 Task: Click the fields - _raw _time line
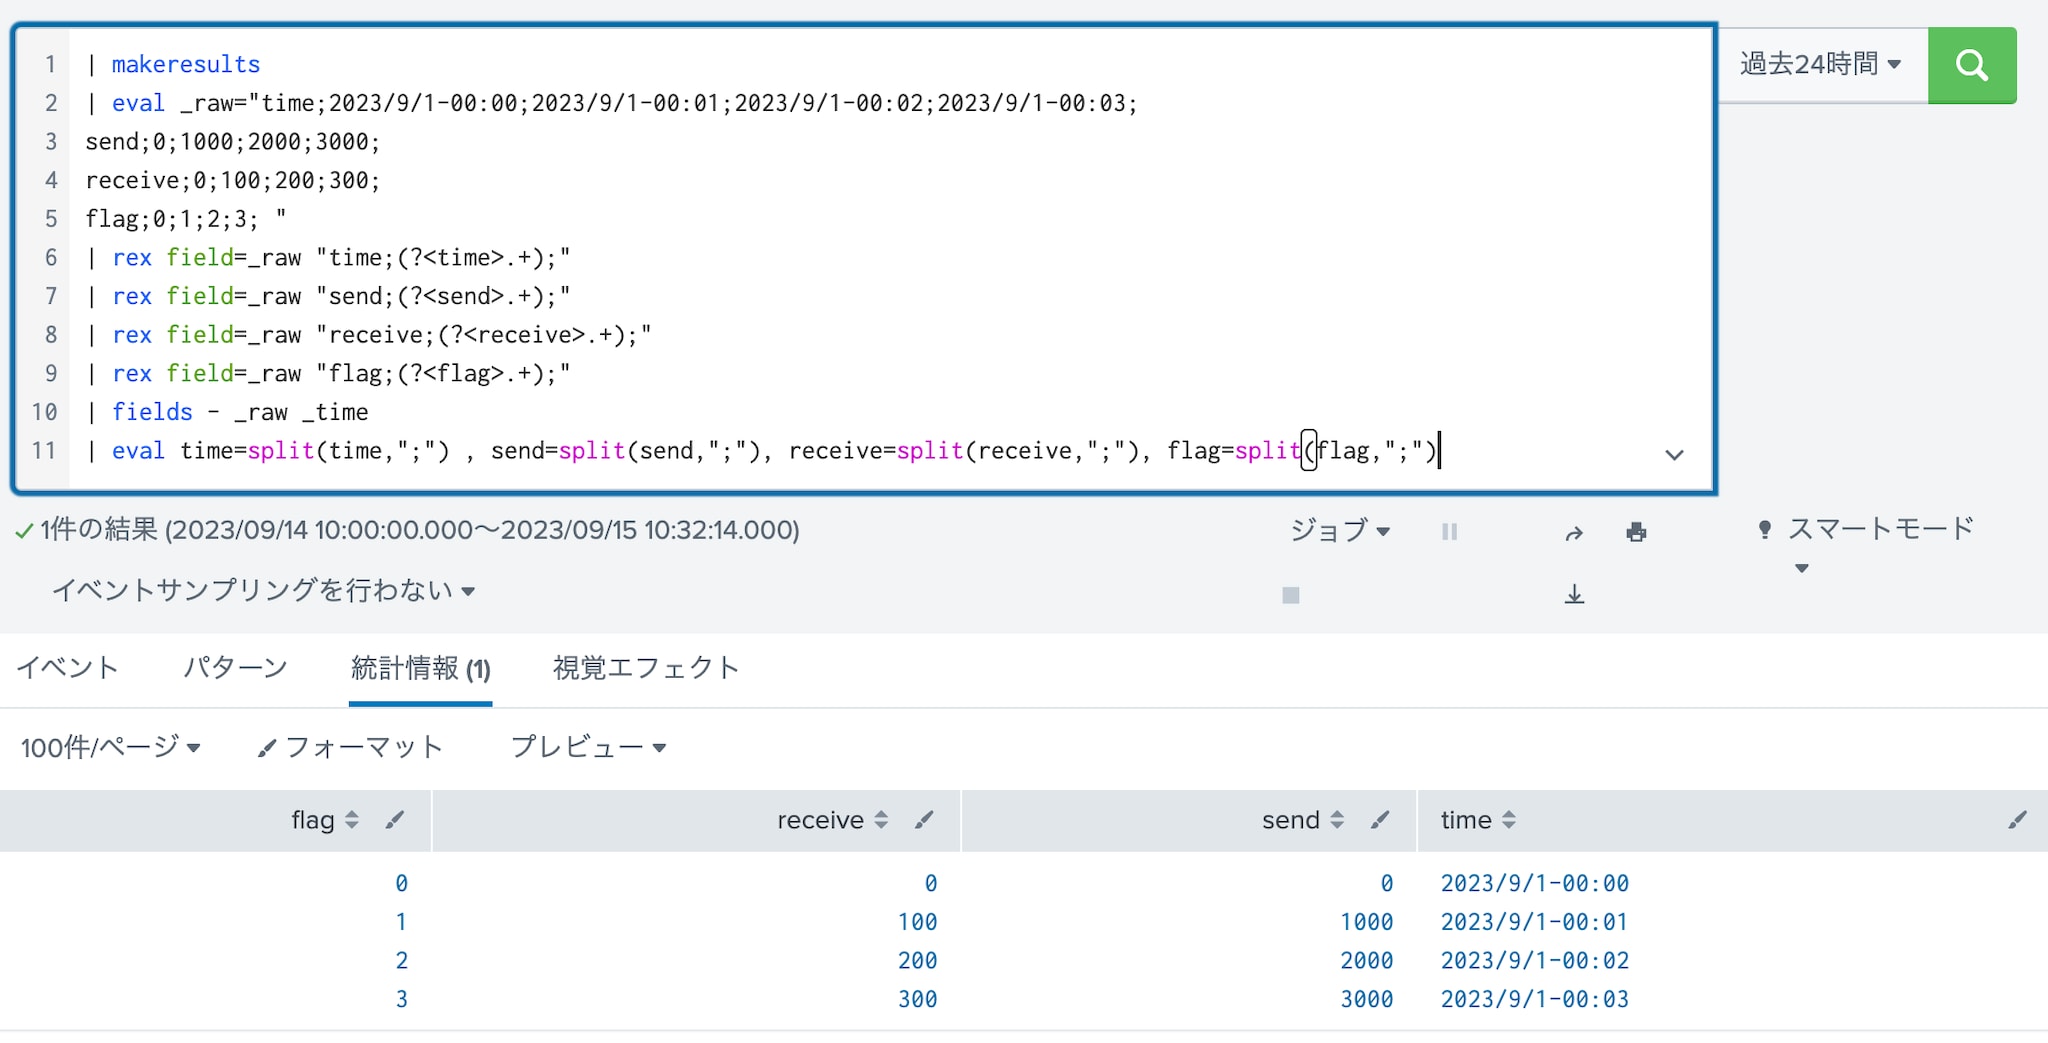(x=228, y=412)
